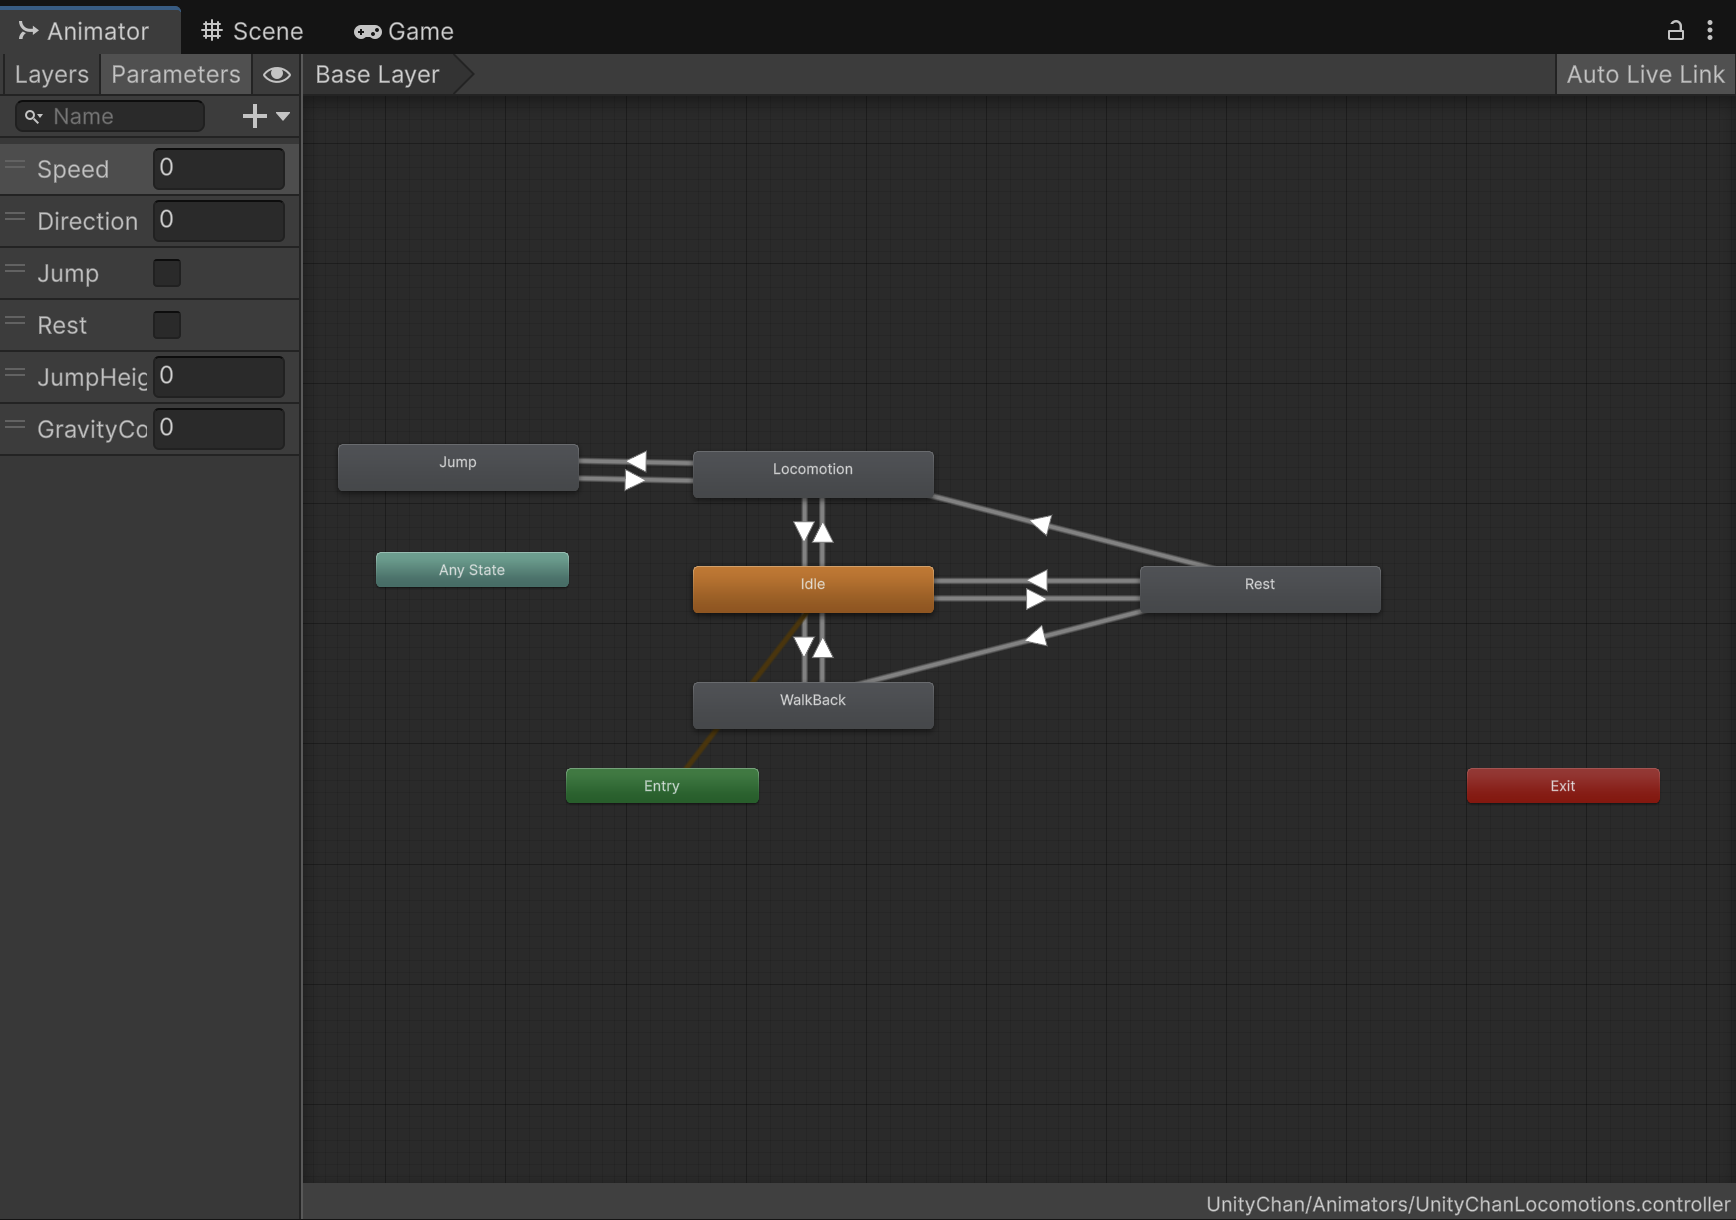Select the green Entry node
Viewport: 1736px width, 1220px height.
pos(661,786)
